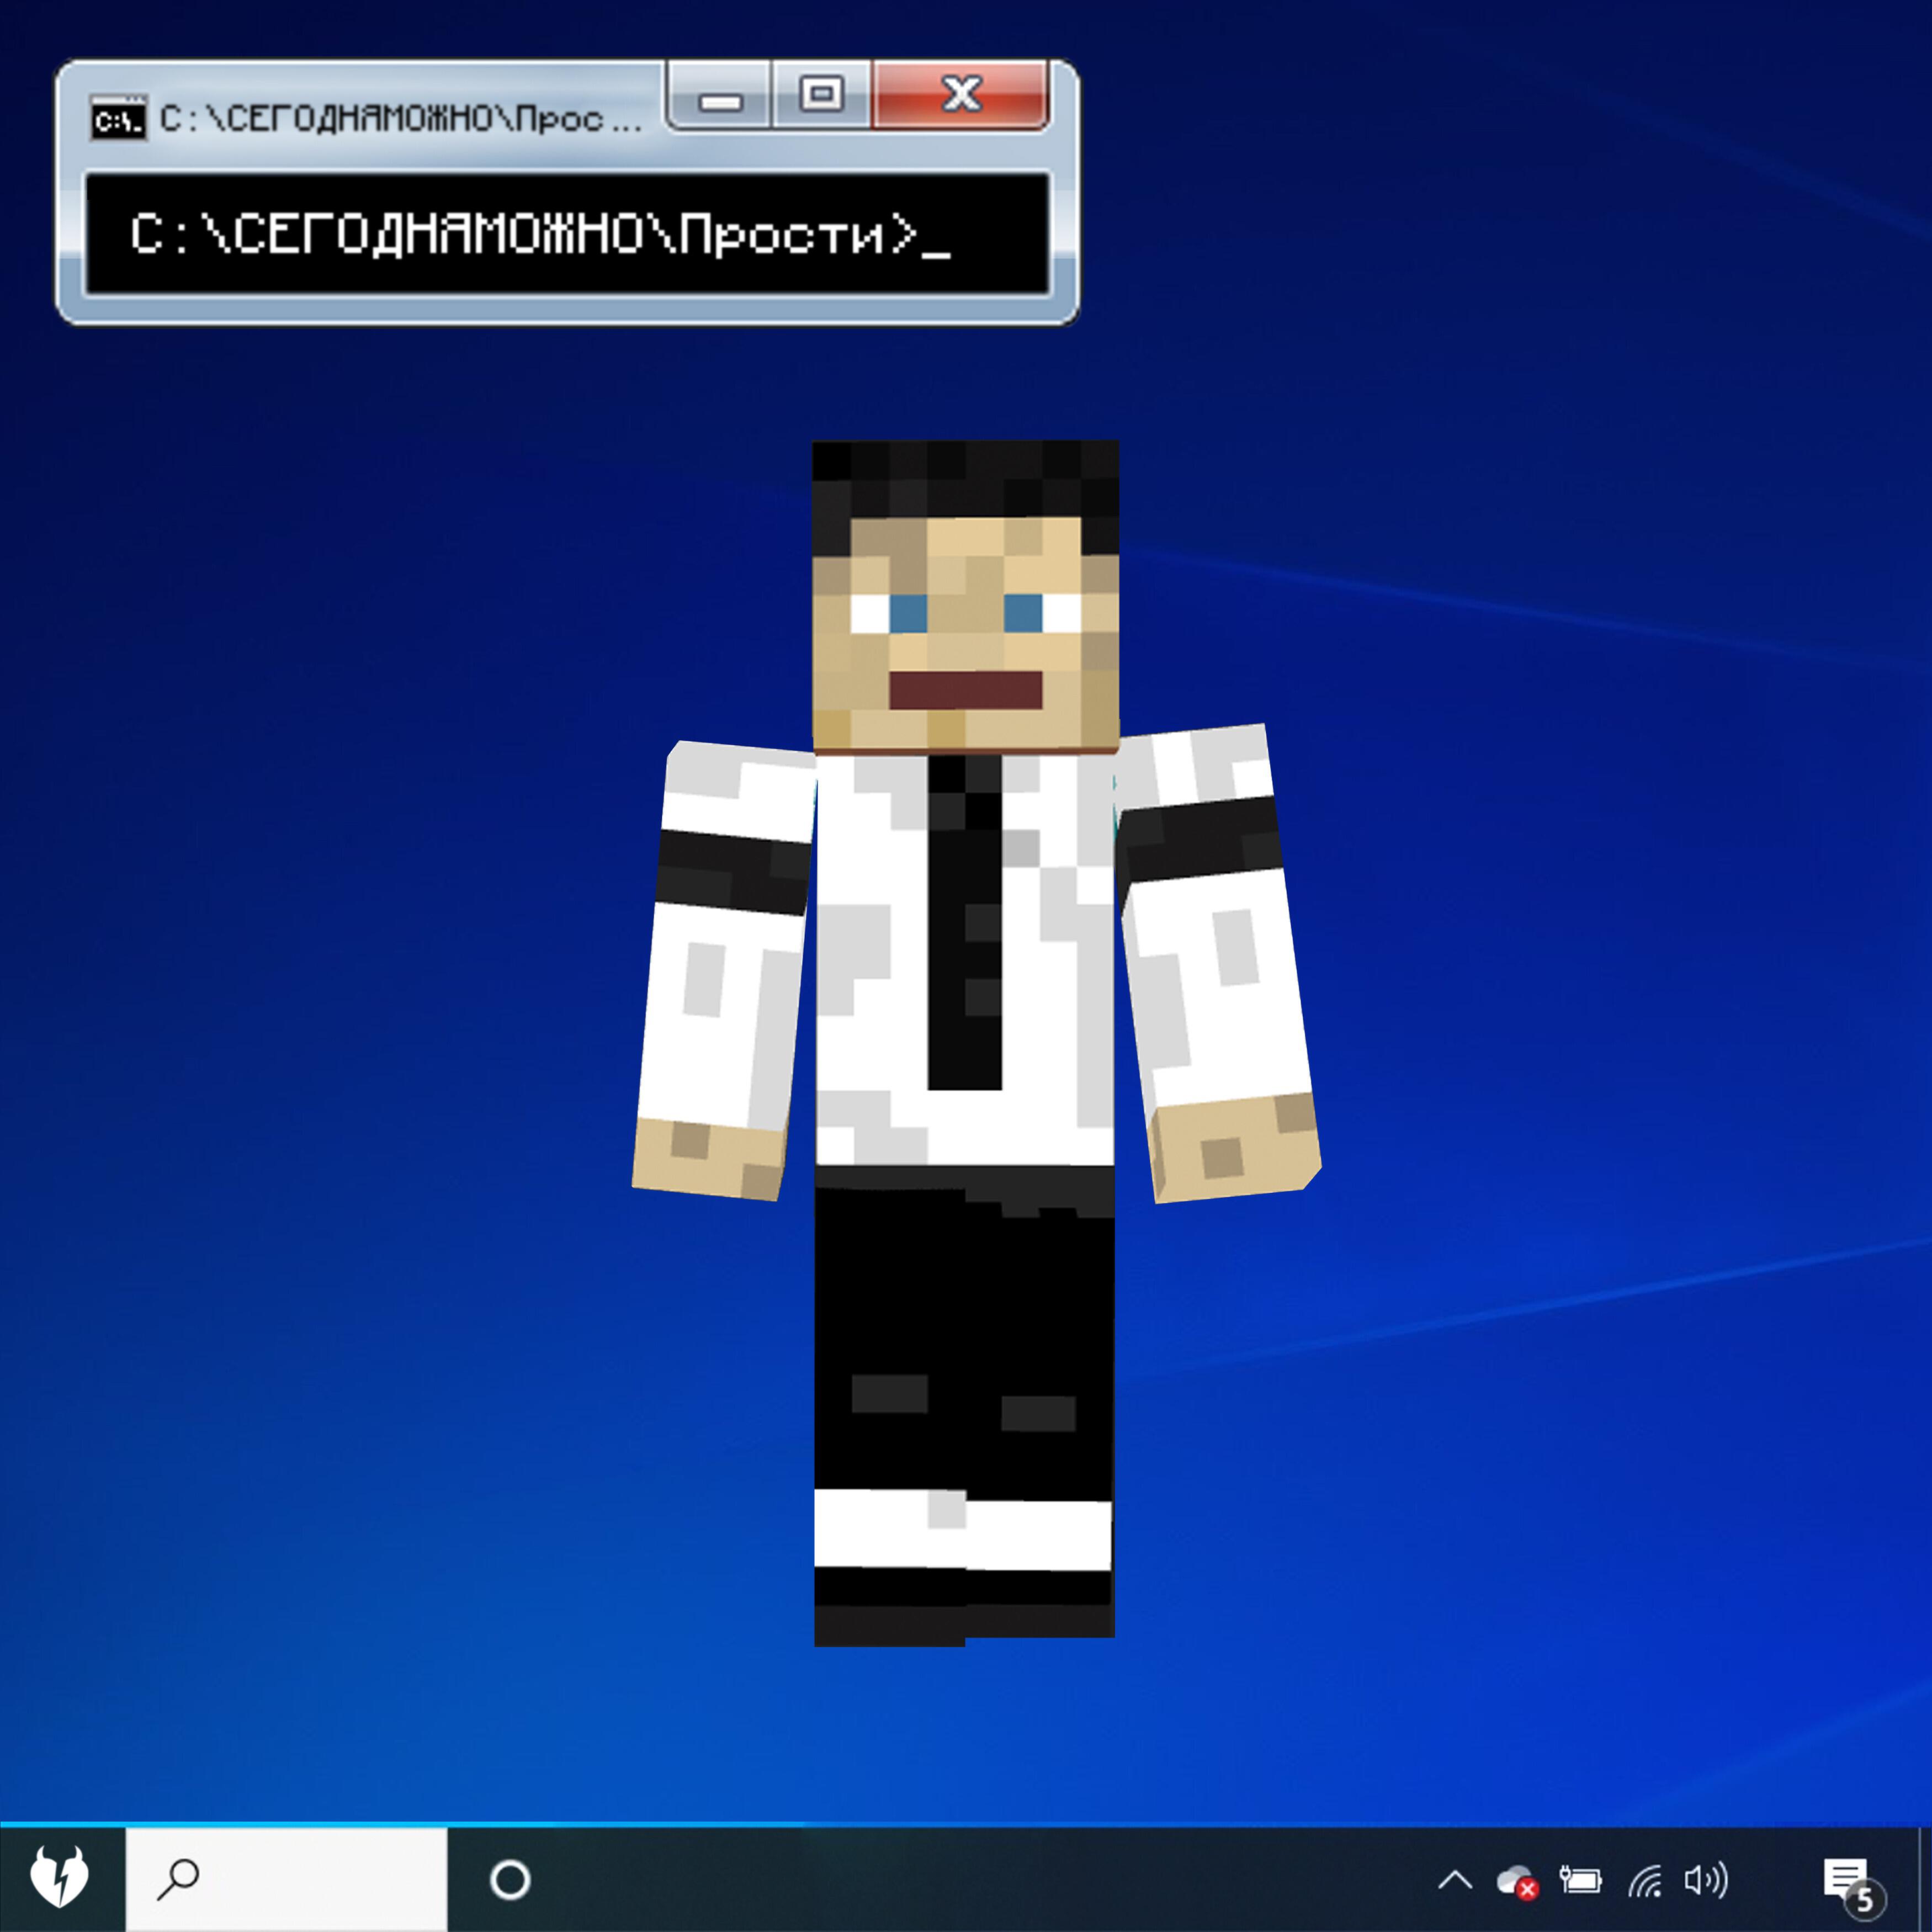Open the Start menu with the broken-heart icon
Screen dimensions: 1932x1932
[60, 1878]
